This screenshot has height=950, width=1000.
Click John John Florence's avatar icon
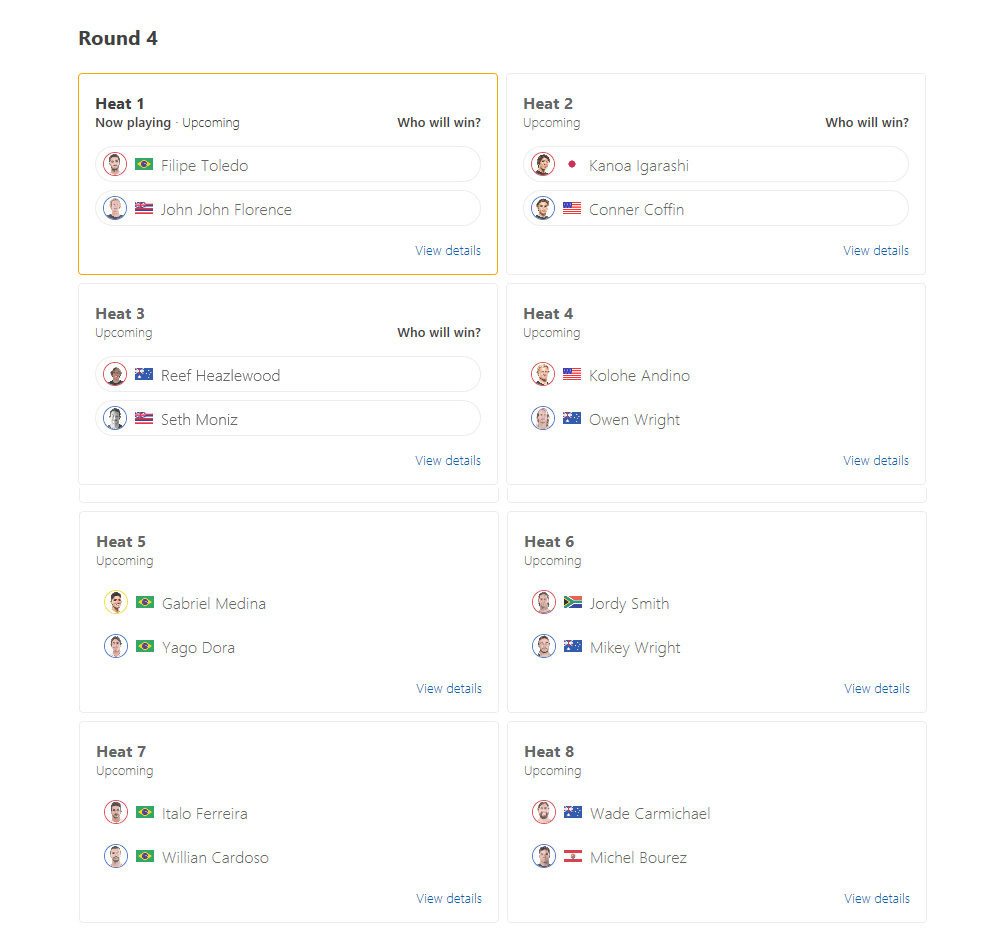point(115,208)
